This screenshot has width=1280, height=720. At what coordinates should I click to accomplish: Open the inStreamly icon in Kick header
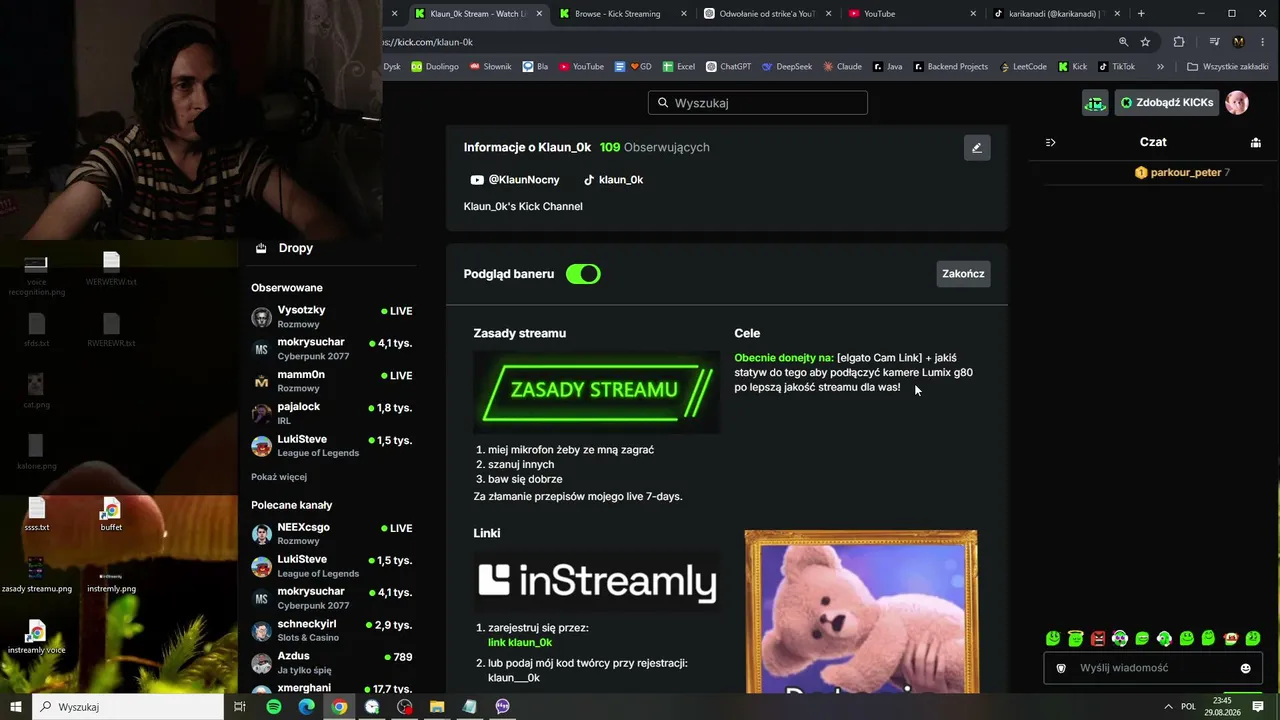point(1096,103)
